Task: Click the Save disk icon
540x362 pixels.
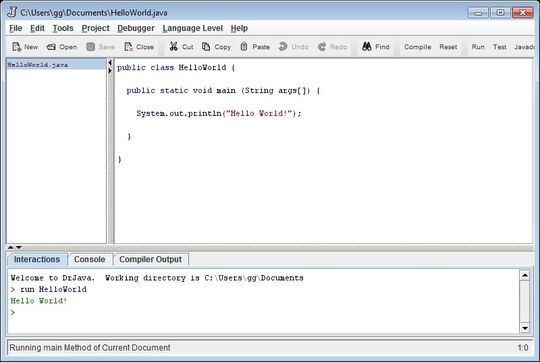Action: click(x=91, y=47)
